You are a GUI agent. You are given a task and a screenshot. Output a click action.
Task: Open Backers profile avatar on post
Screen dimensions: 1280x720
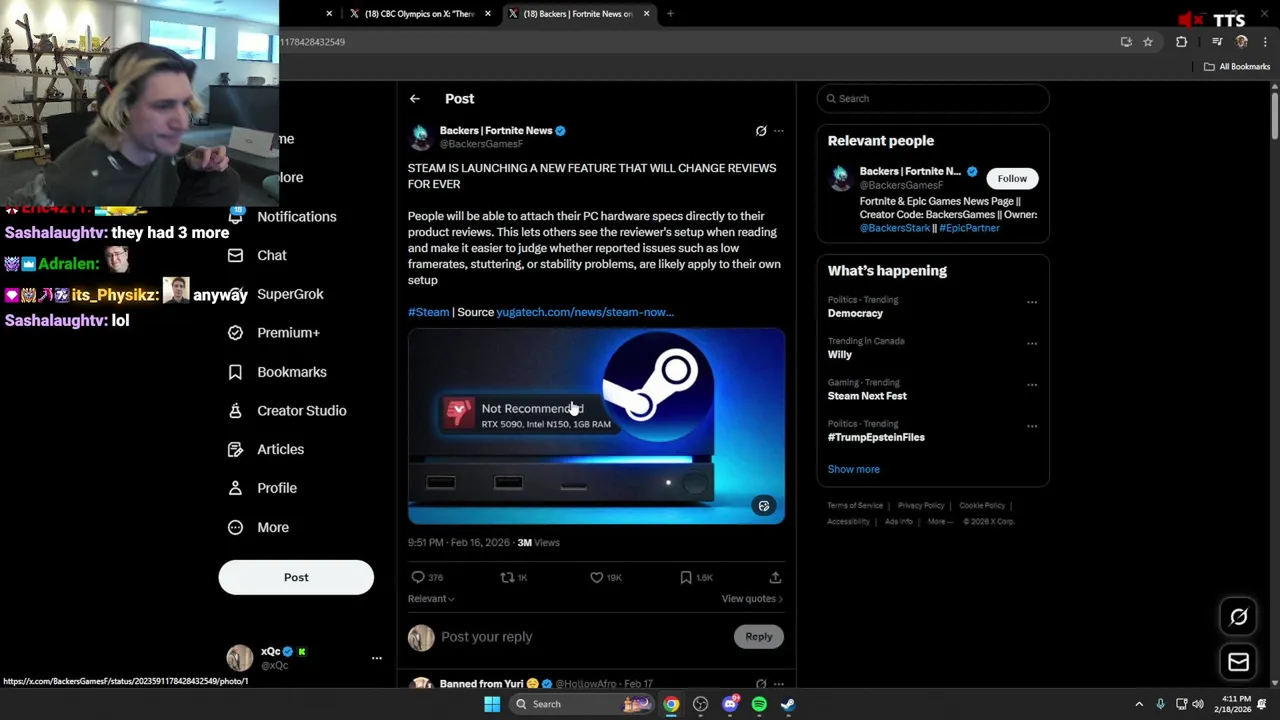pyautogui.click(x=421, y=137)
